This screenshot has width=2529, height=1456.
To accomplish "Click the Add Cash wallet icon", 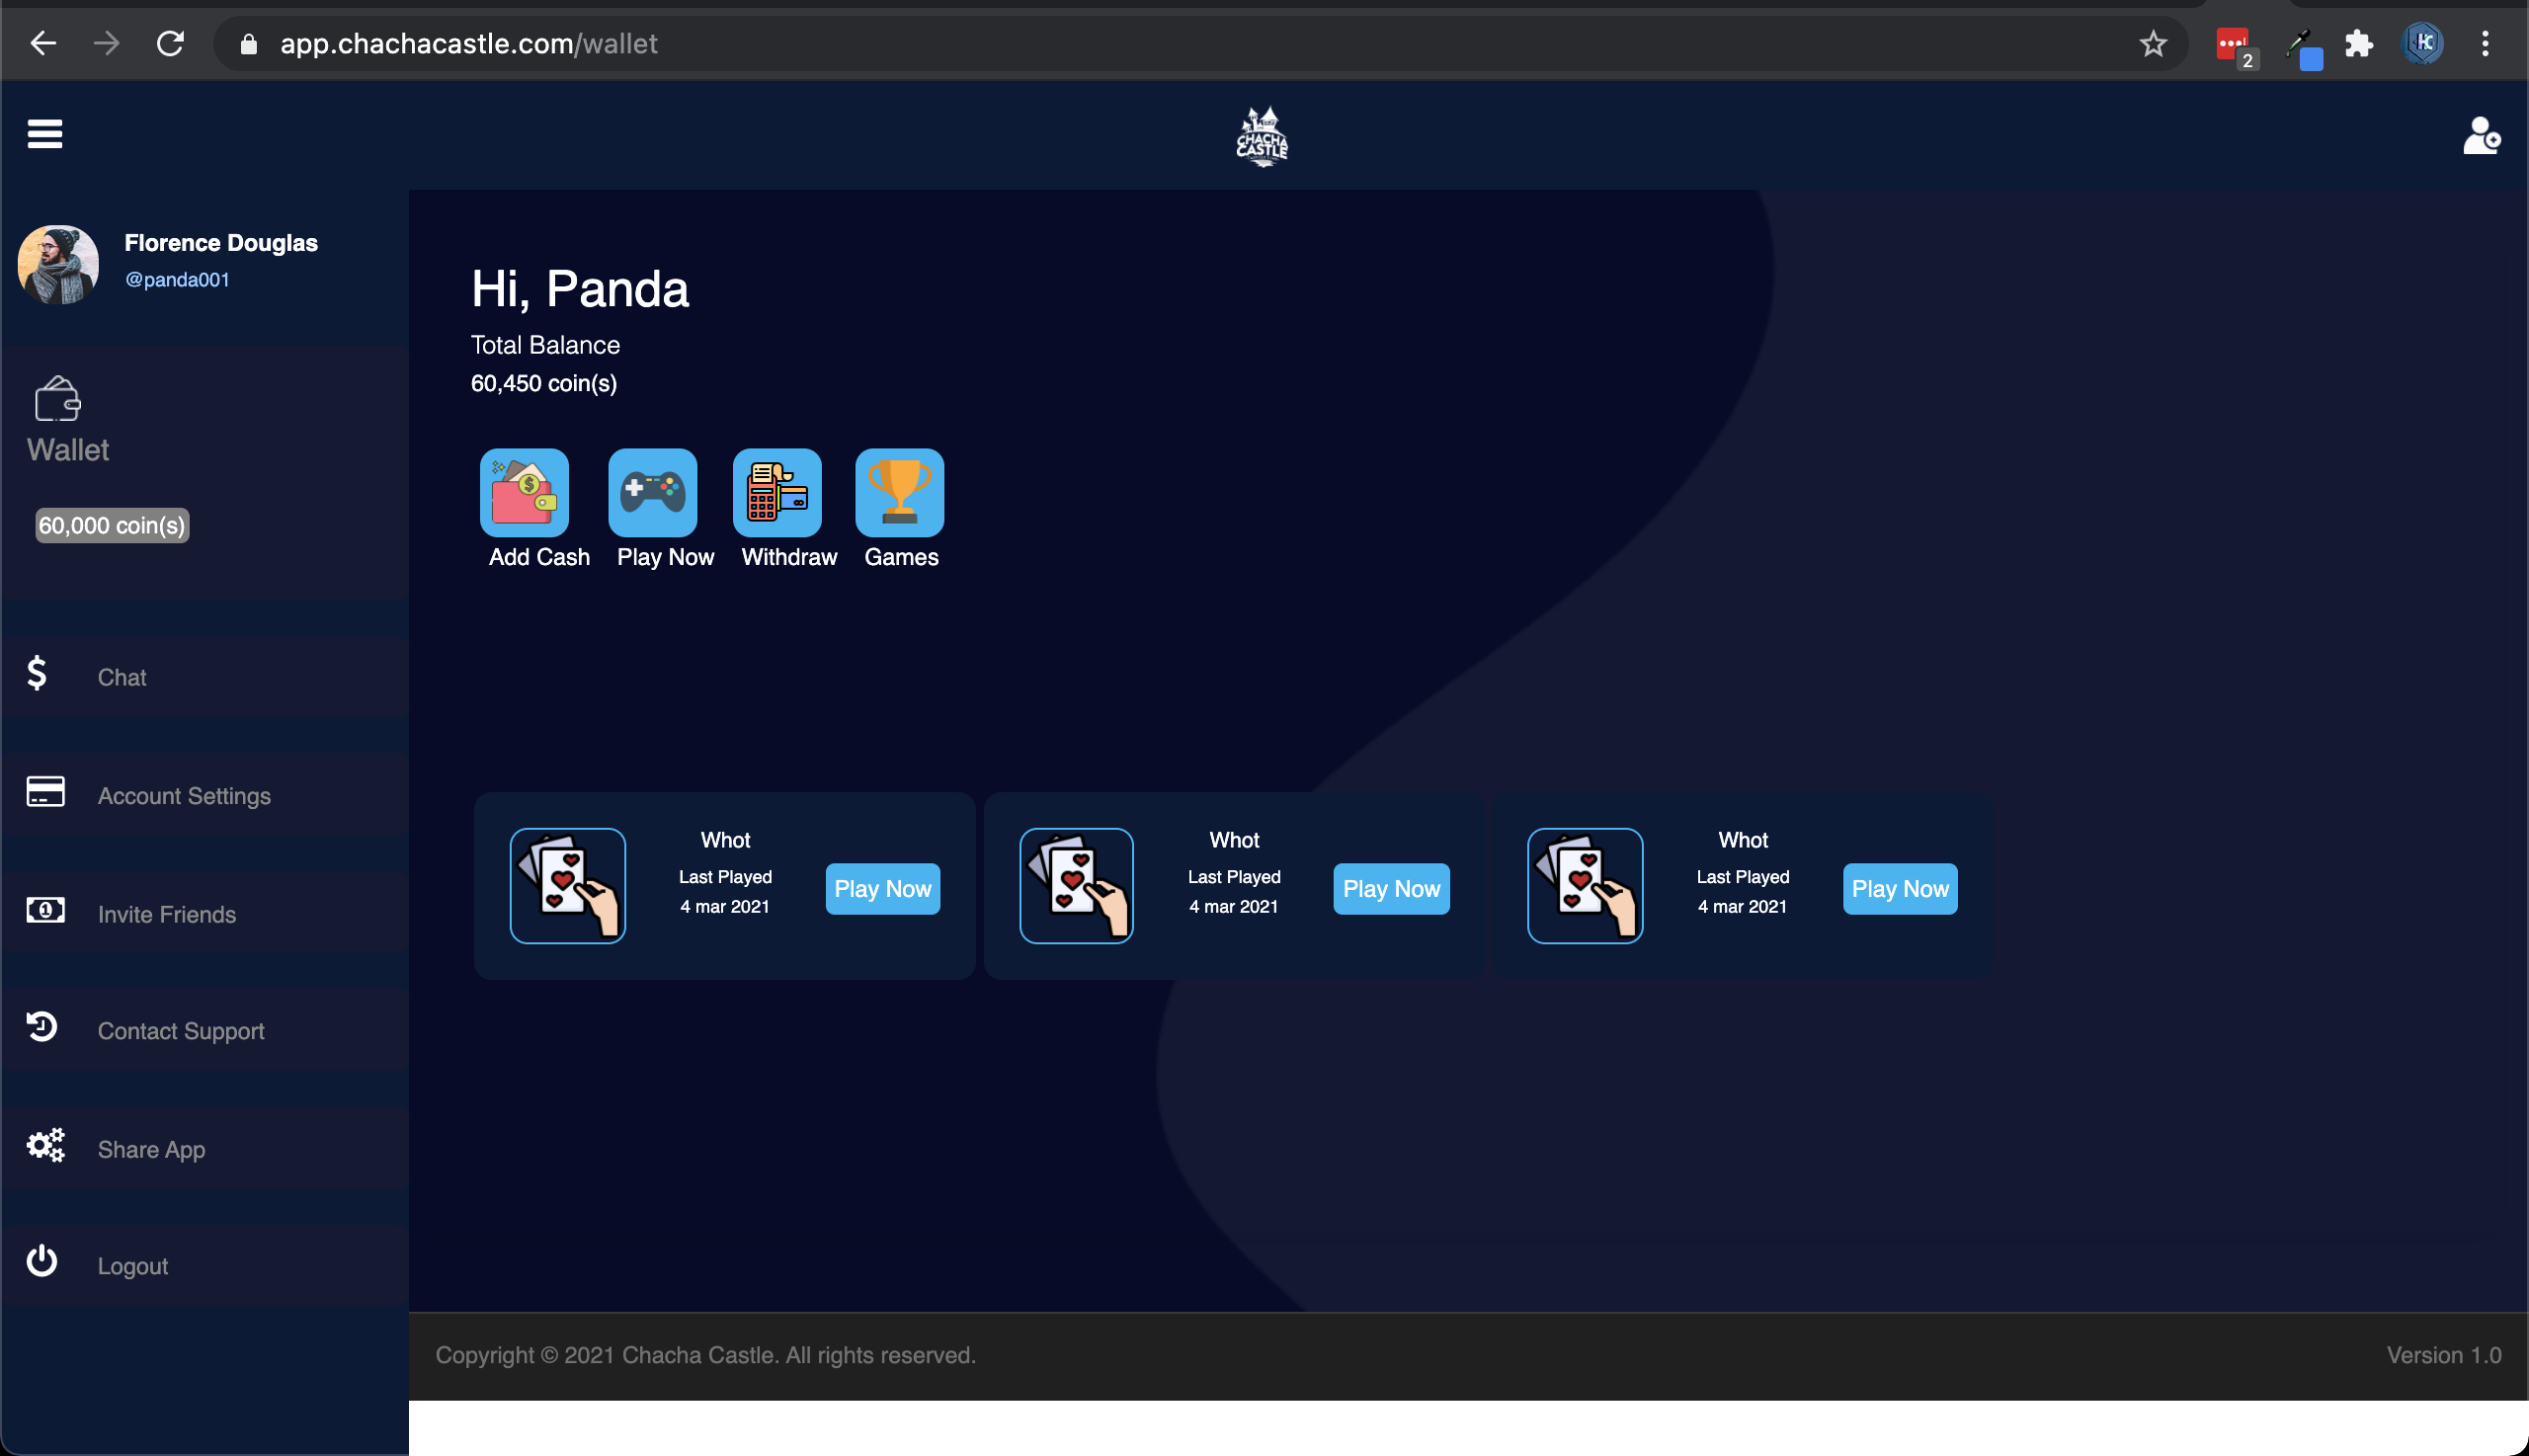I will 524,492.
